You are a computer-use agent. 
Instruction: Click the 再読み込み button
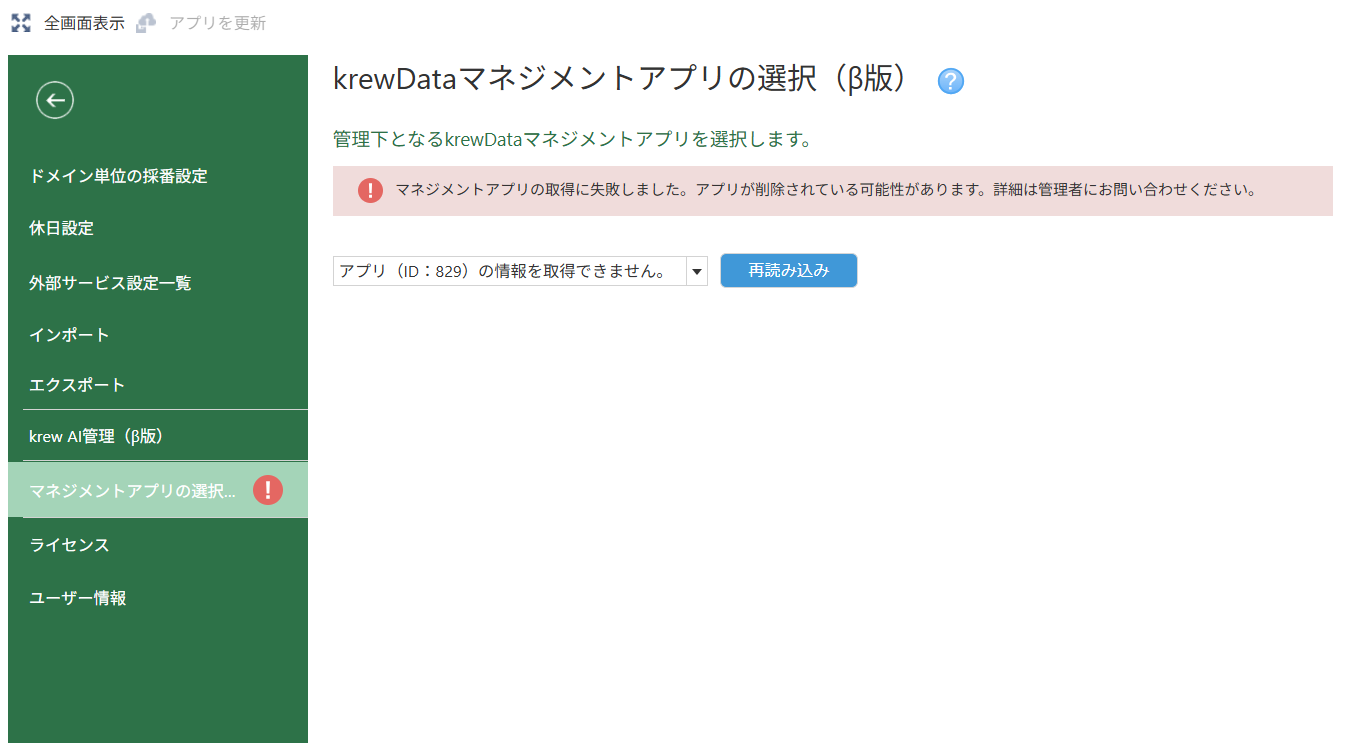pos(789,270)
